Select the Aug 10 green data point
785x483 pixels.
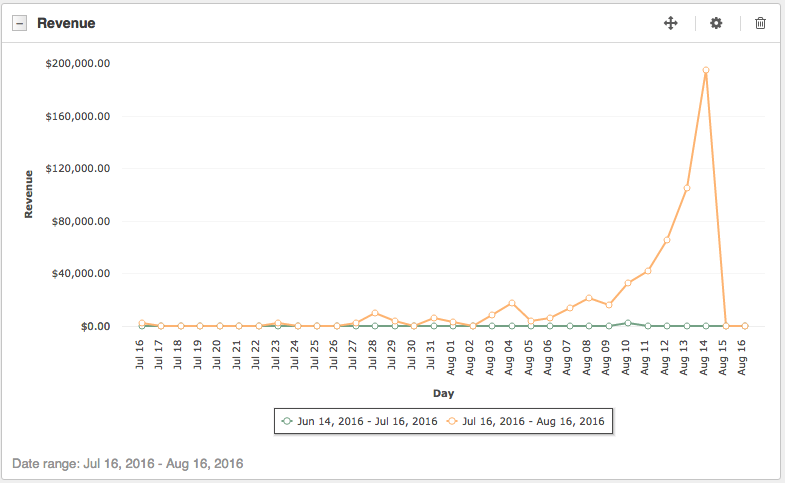click(628, 323)
